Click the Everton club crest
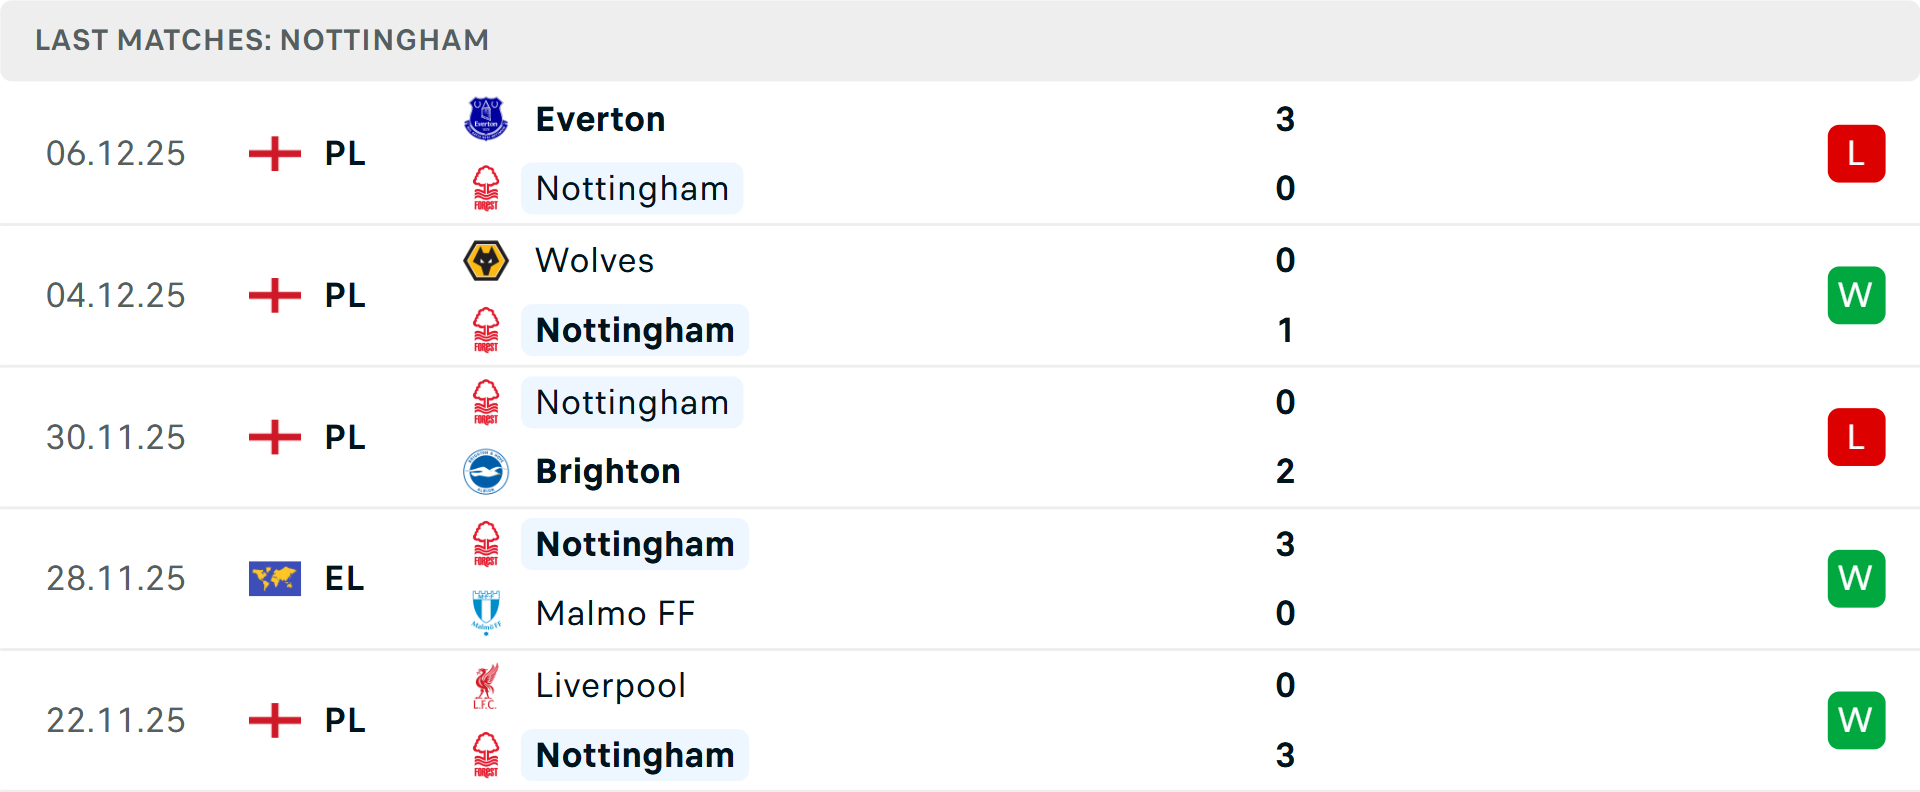This screenshot has height=792, width=1920. point(486,119)
